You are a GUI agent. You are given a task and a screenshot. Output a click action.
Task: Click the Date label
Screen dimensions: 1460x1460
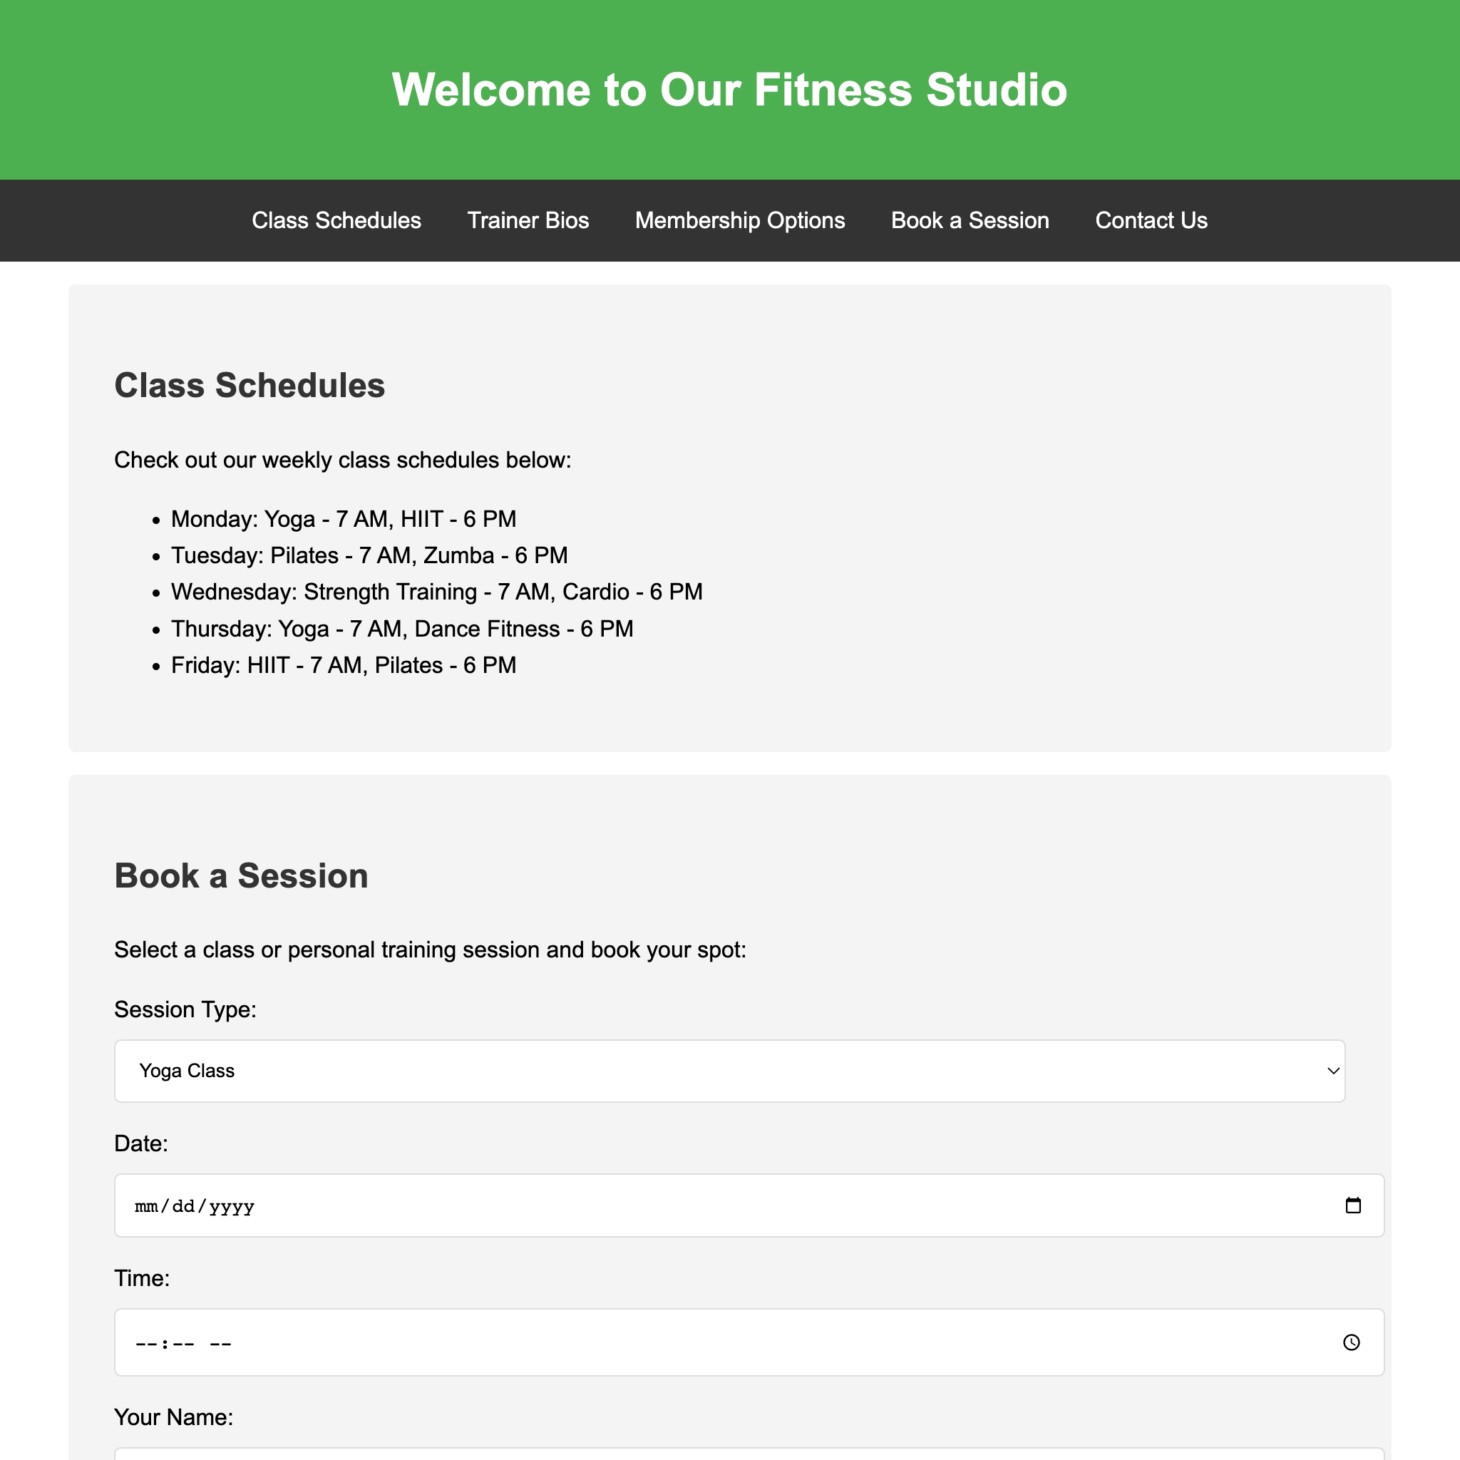[x=141, y=1144]
